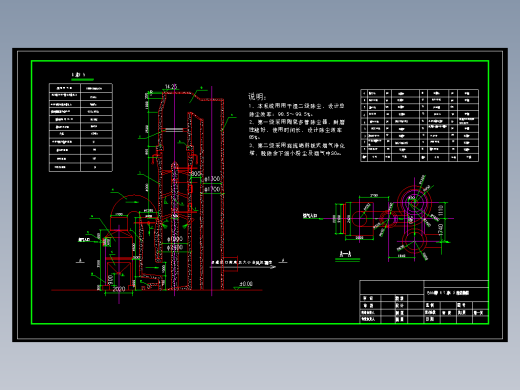The width and height of the screenshot is (520, 390).
Task: Select the "2700" top dimension in plan view
Action: click(x=374, y=195)
